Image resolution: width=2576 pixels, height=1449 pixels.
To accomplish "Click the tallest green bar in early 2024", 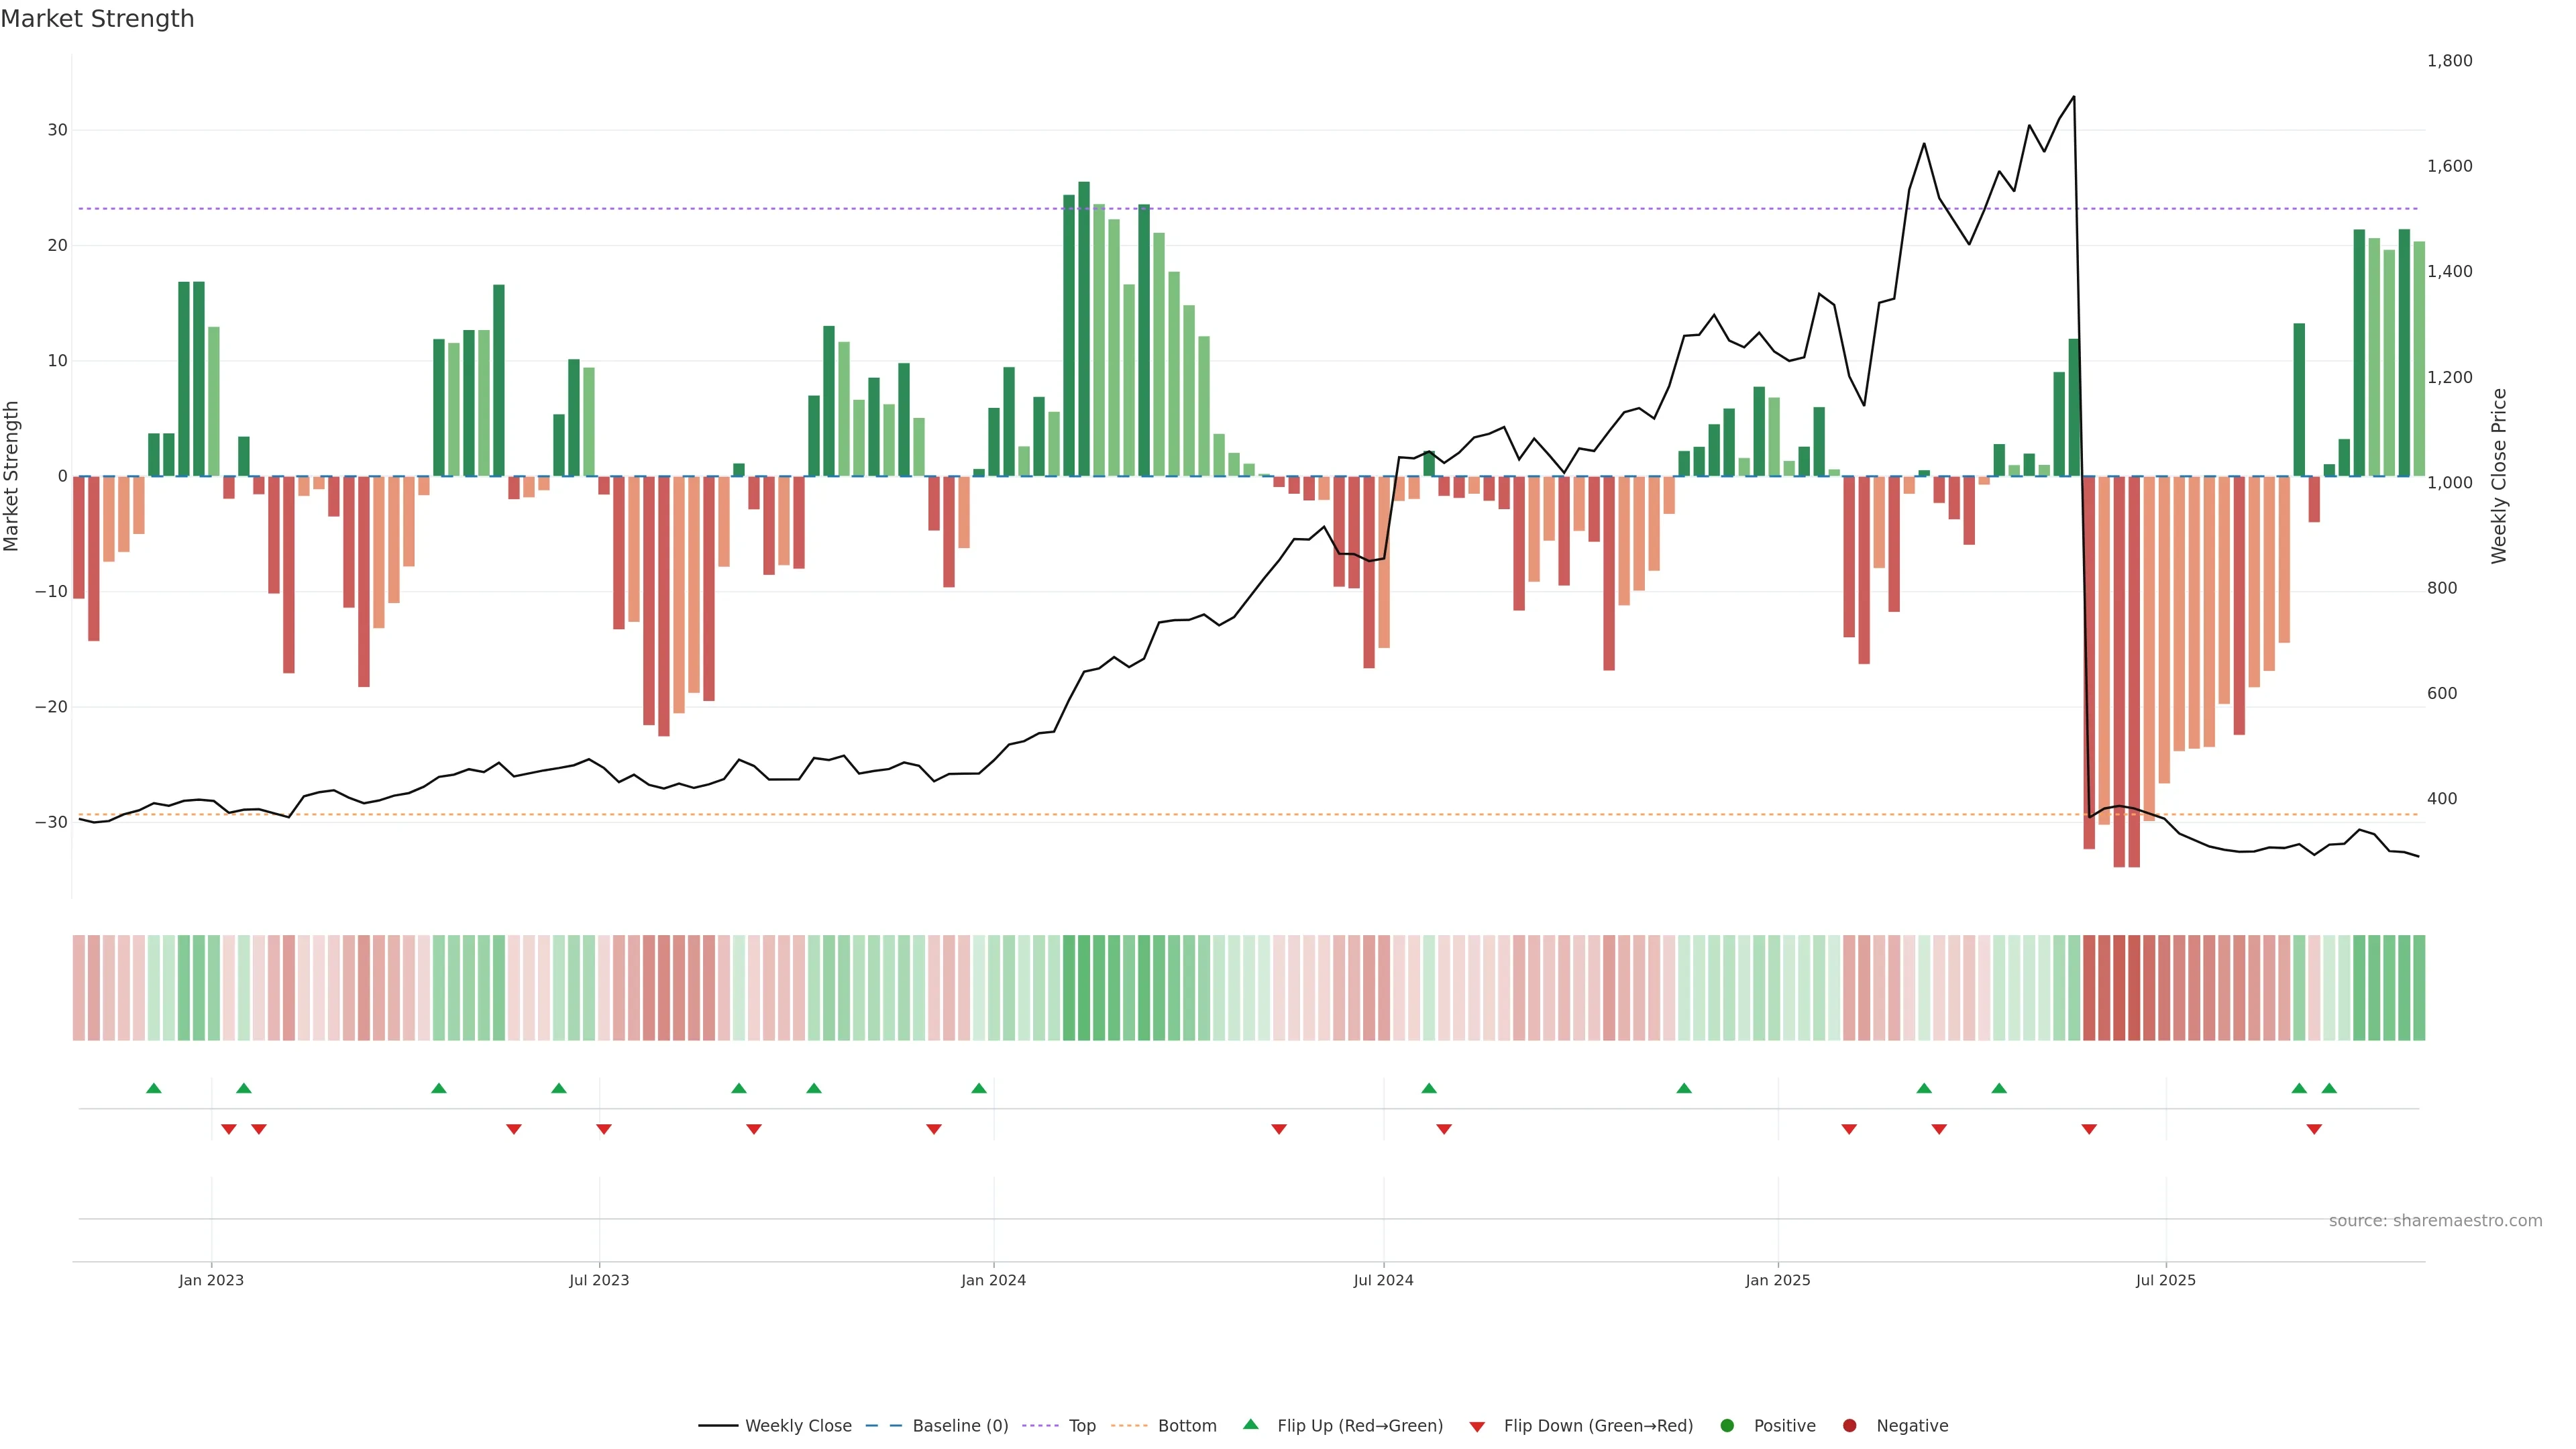I will pyautogui.click(x=1084, y=330).
